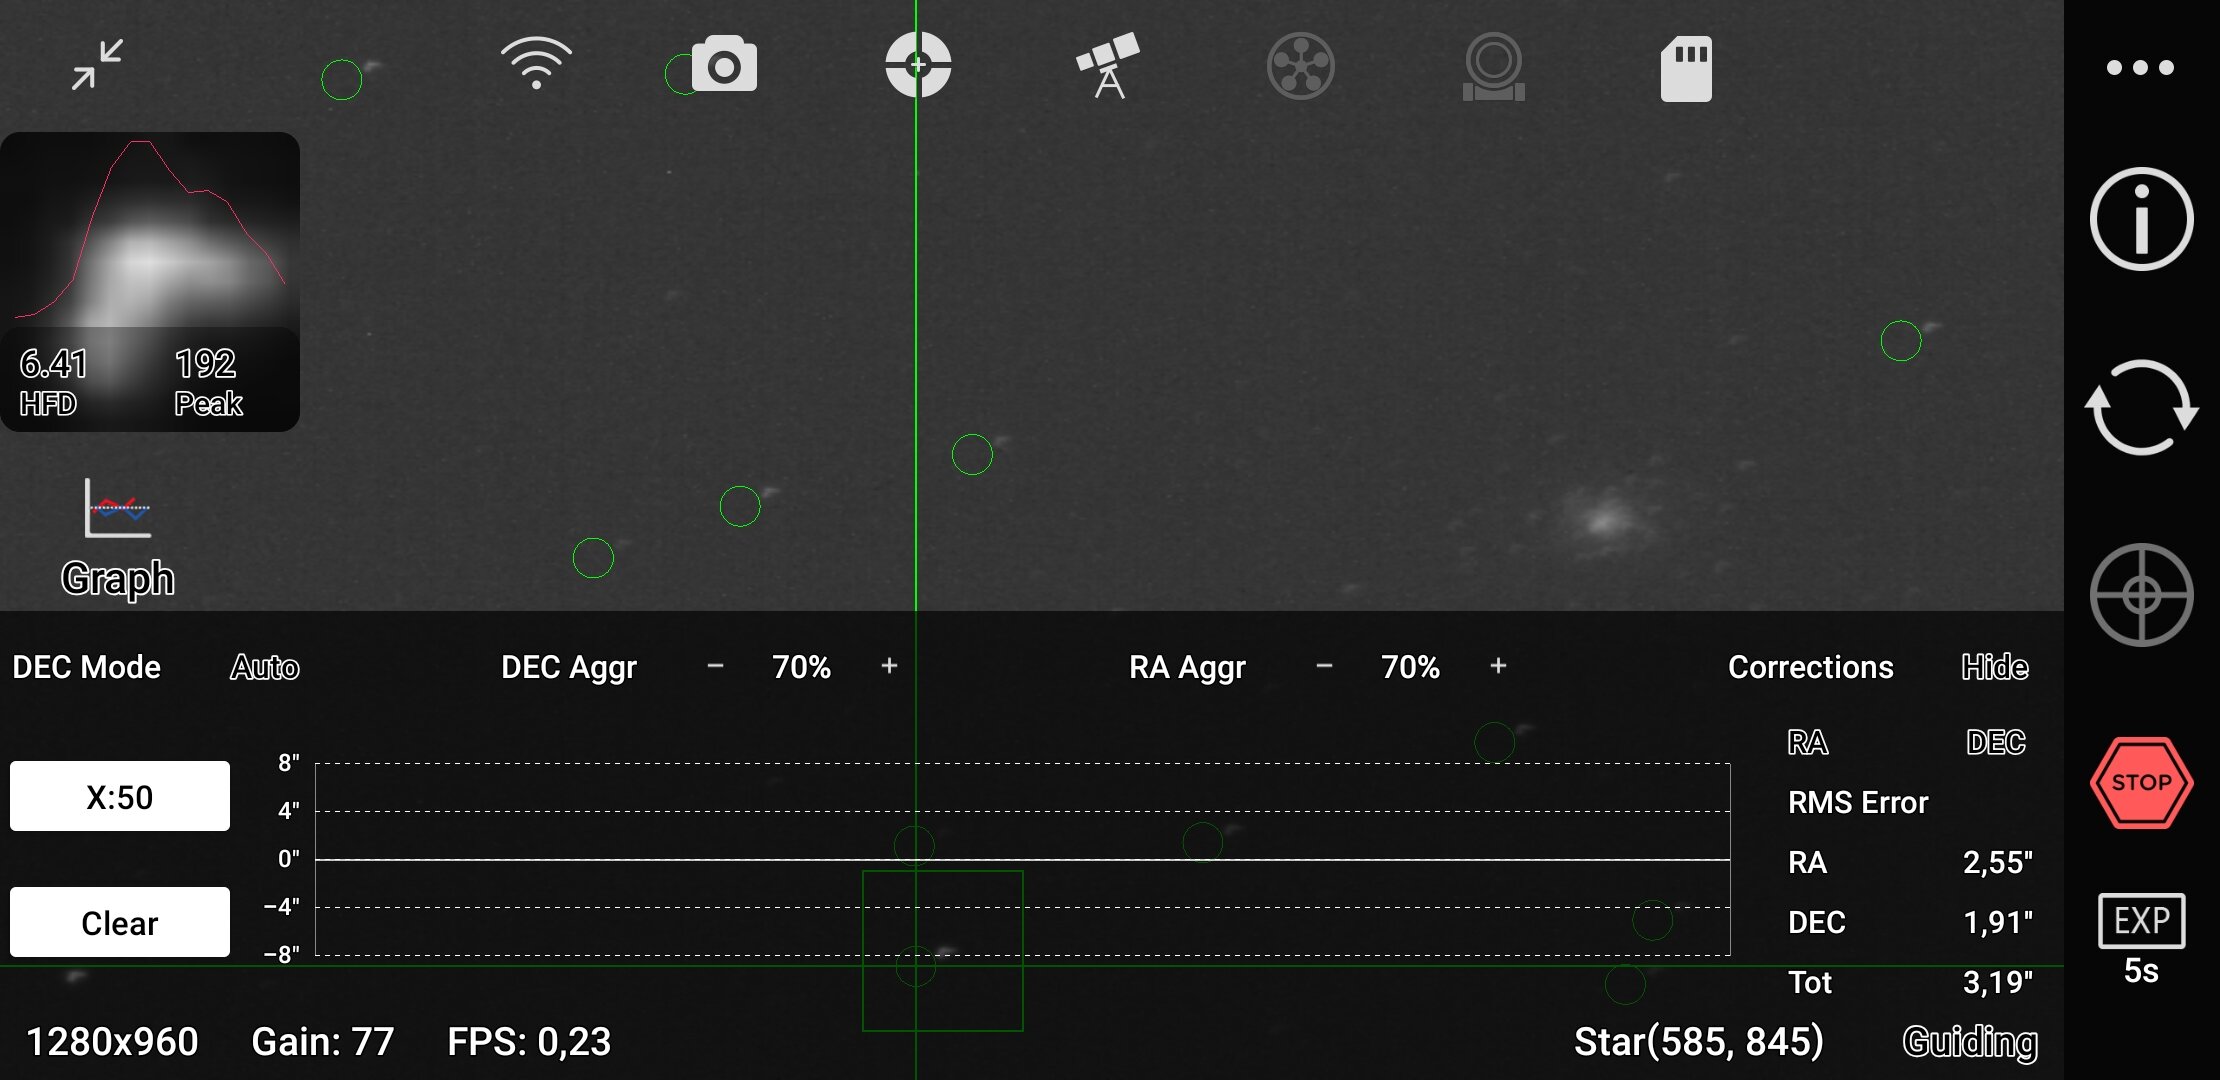Open the SD card storage icon
Image resolution: width=2220 pixels, height=1080 pixels.
point(1686,68)
